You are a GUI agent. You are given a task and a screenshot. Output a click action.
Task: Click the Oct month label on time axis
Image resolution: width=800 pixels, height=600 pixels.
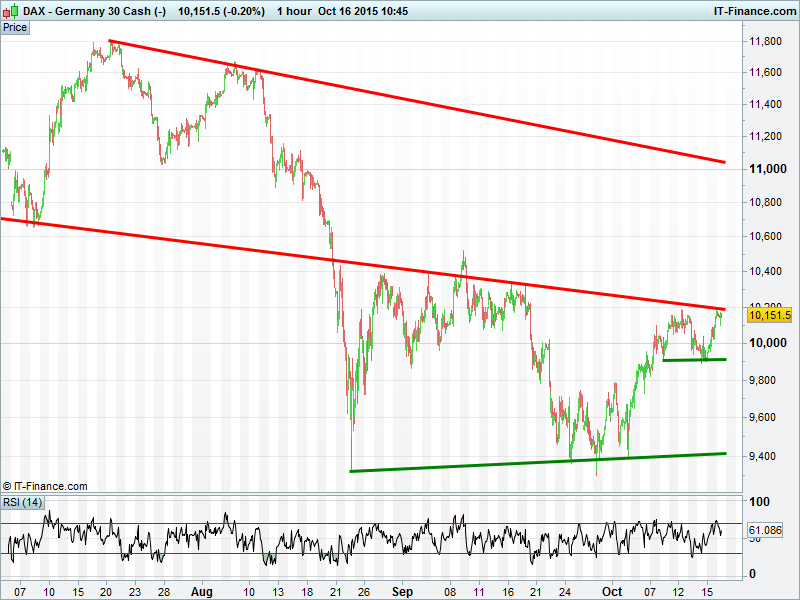(x=612, y=592)
